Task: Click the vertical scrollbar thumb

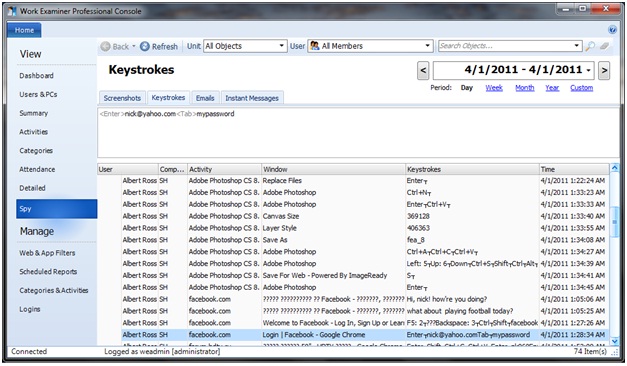Action: click(615, 222)
